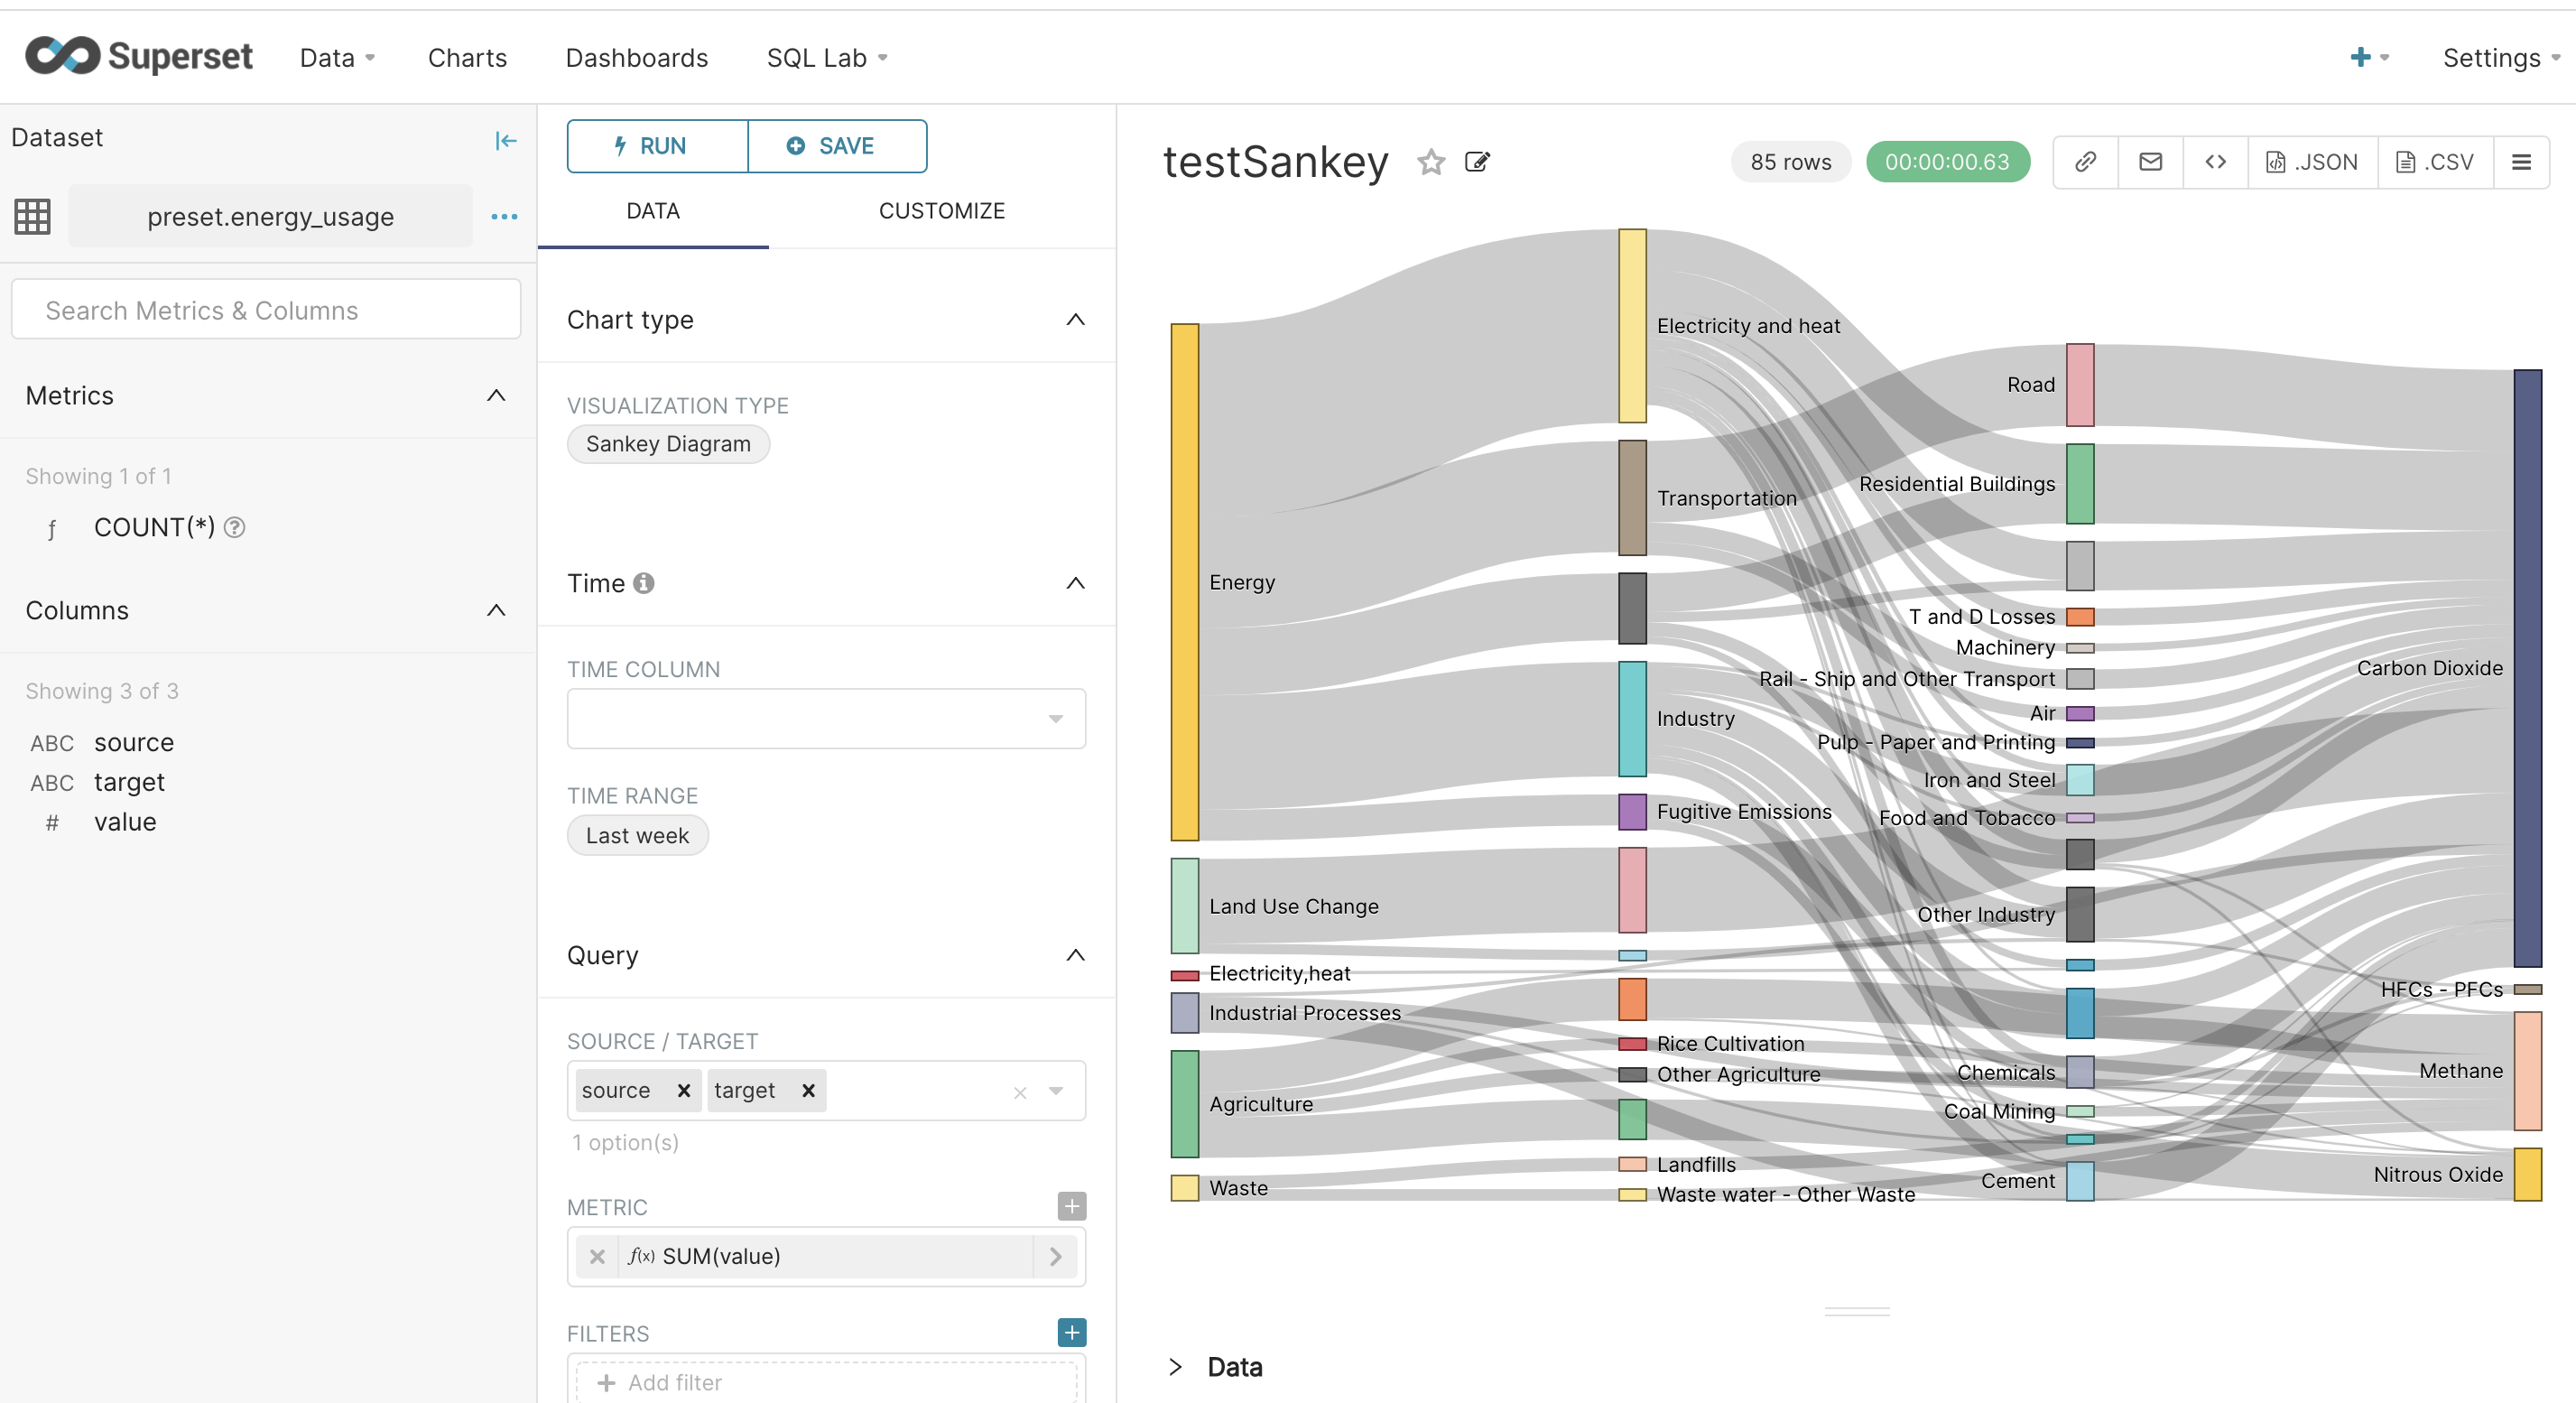Remove the SUM(value) metric
2576x1403 pixels.
[597, 1256]
